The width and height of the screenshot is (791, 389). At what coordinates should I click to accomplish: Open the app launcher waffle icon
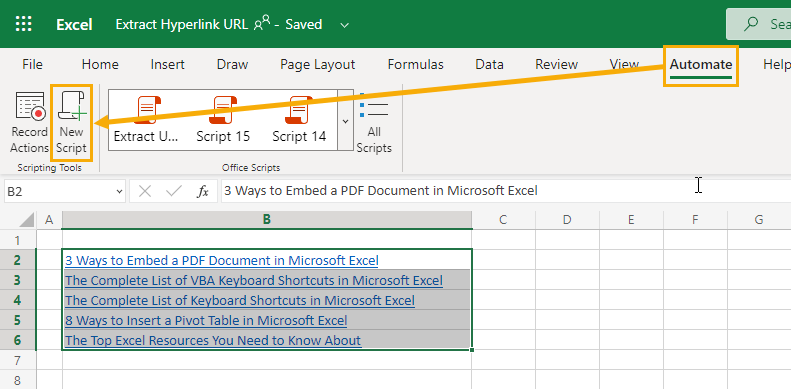tap(24, 24)
